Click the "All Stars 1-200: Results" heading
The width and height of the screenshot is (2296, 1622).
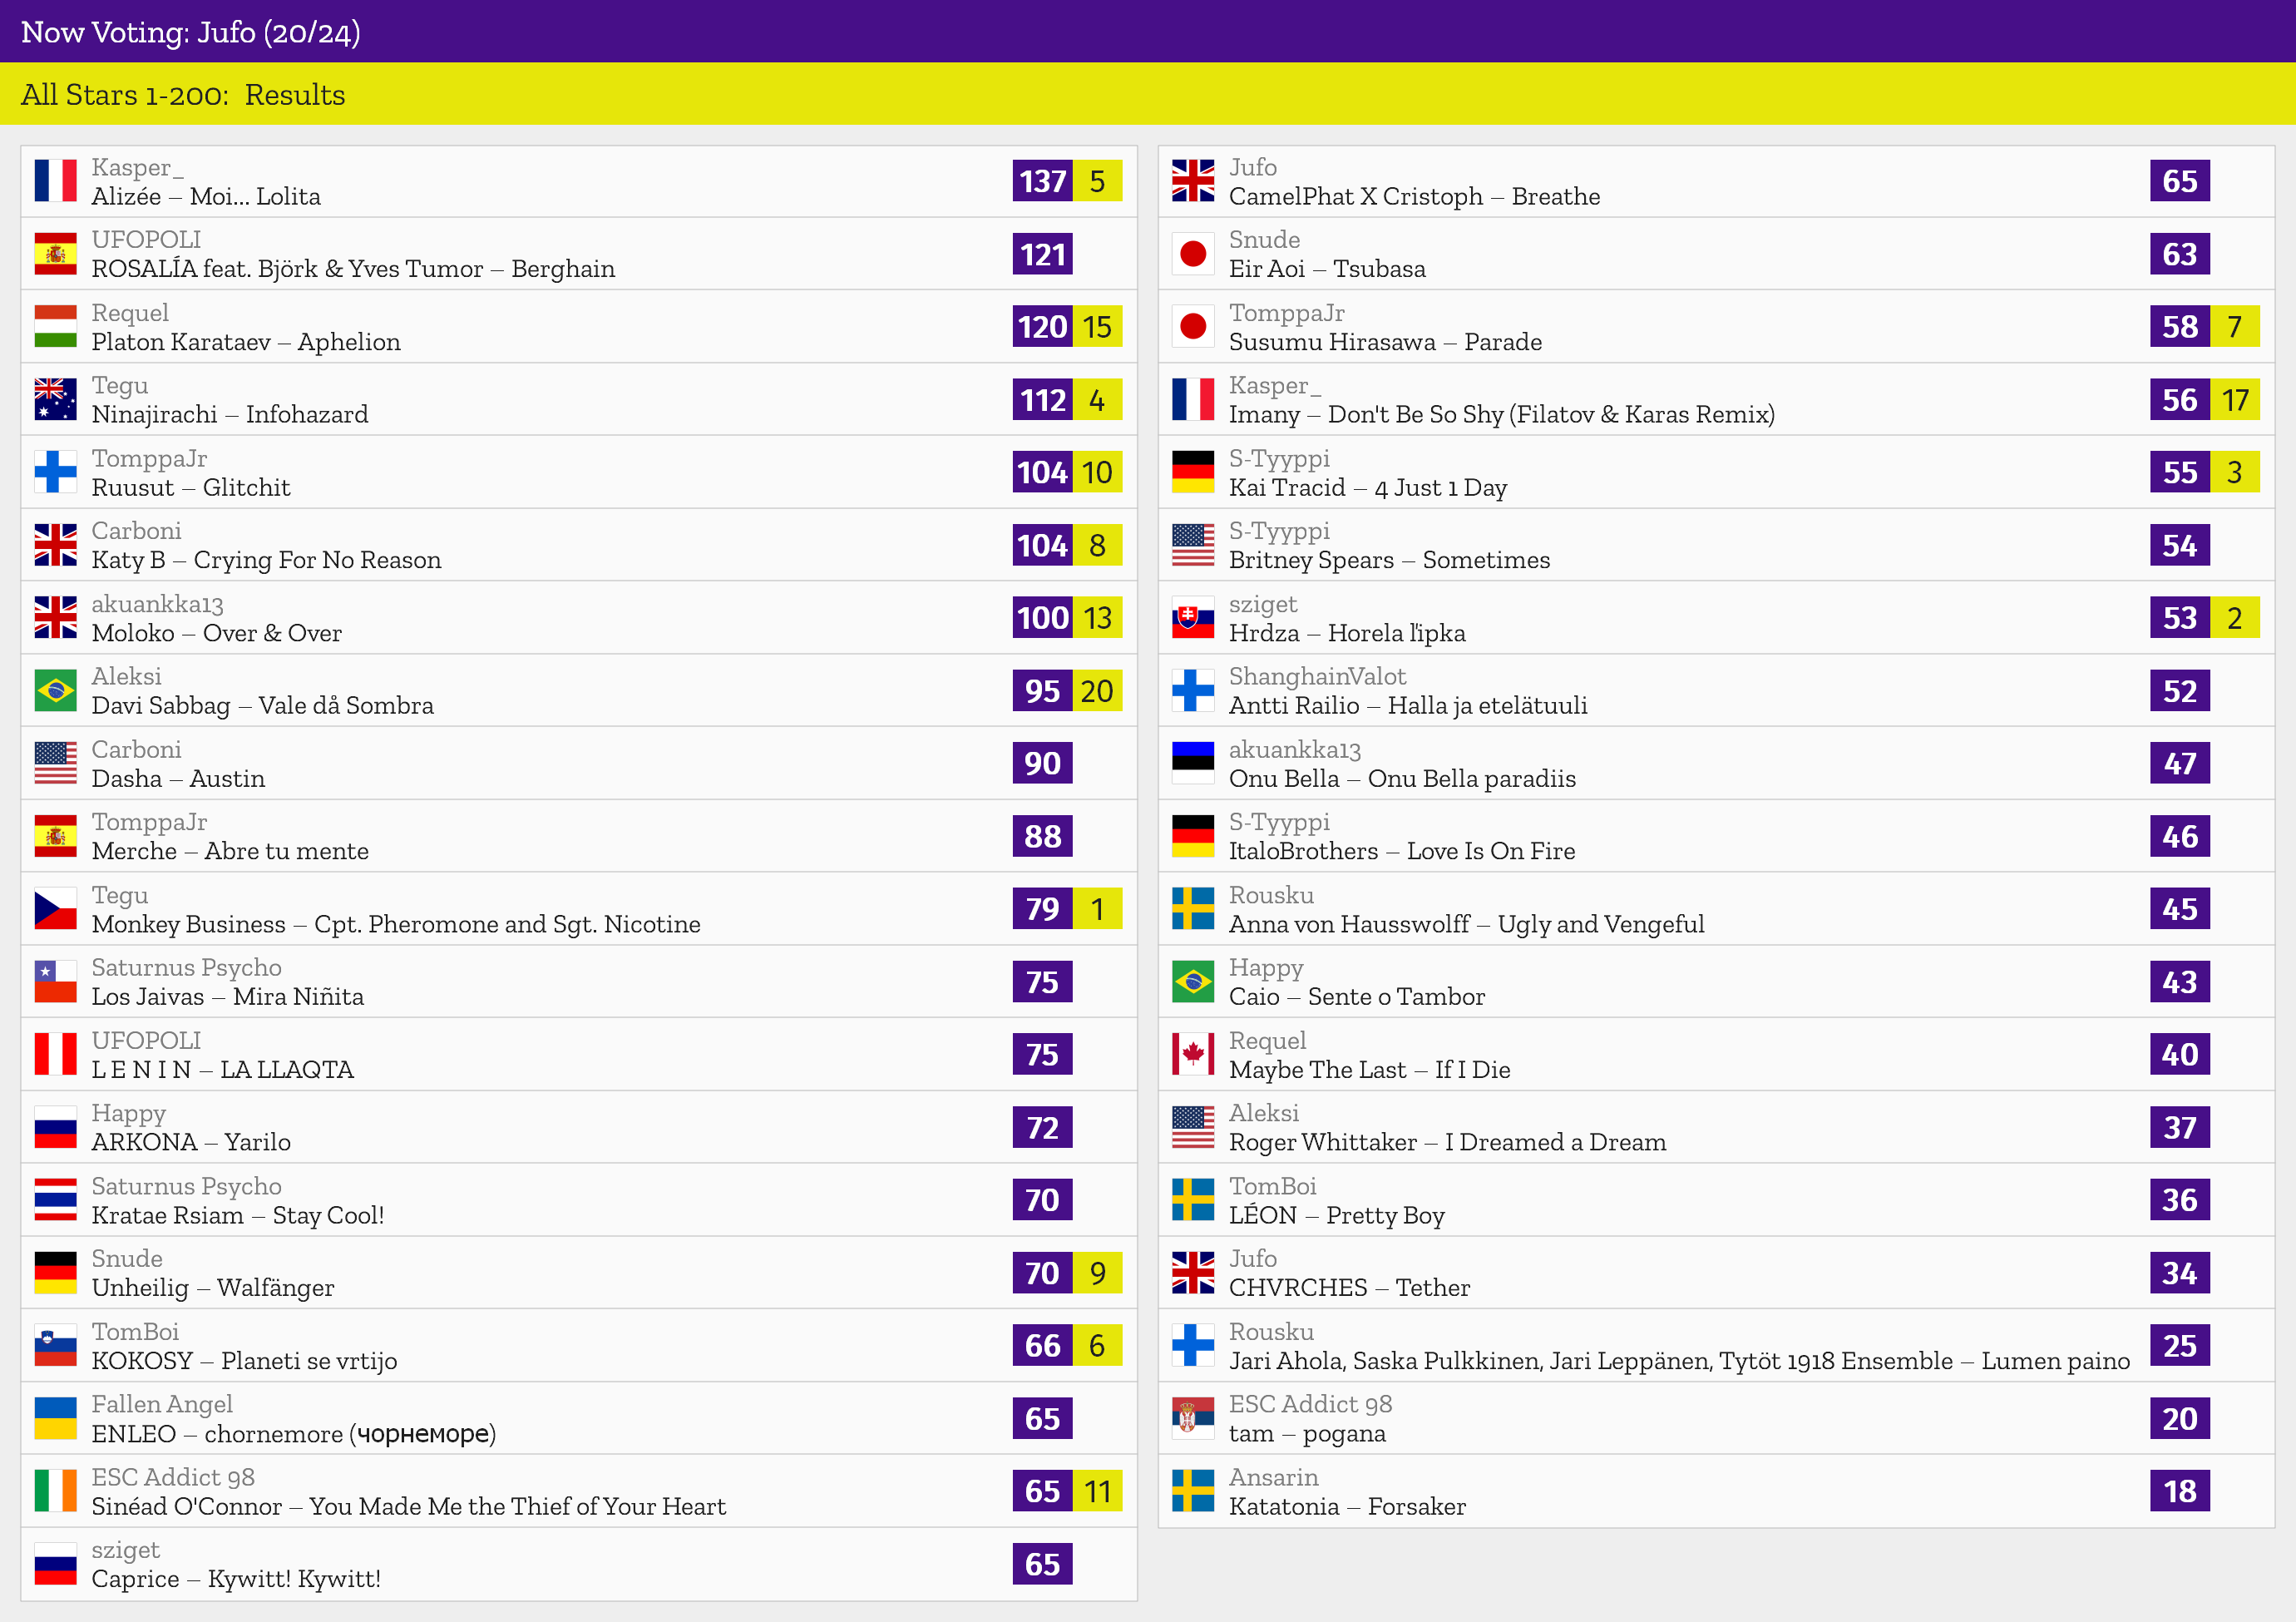pos(183,94)
